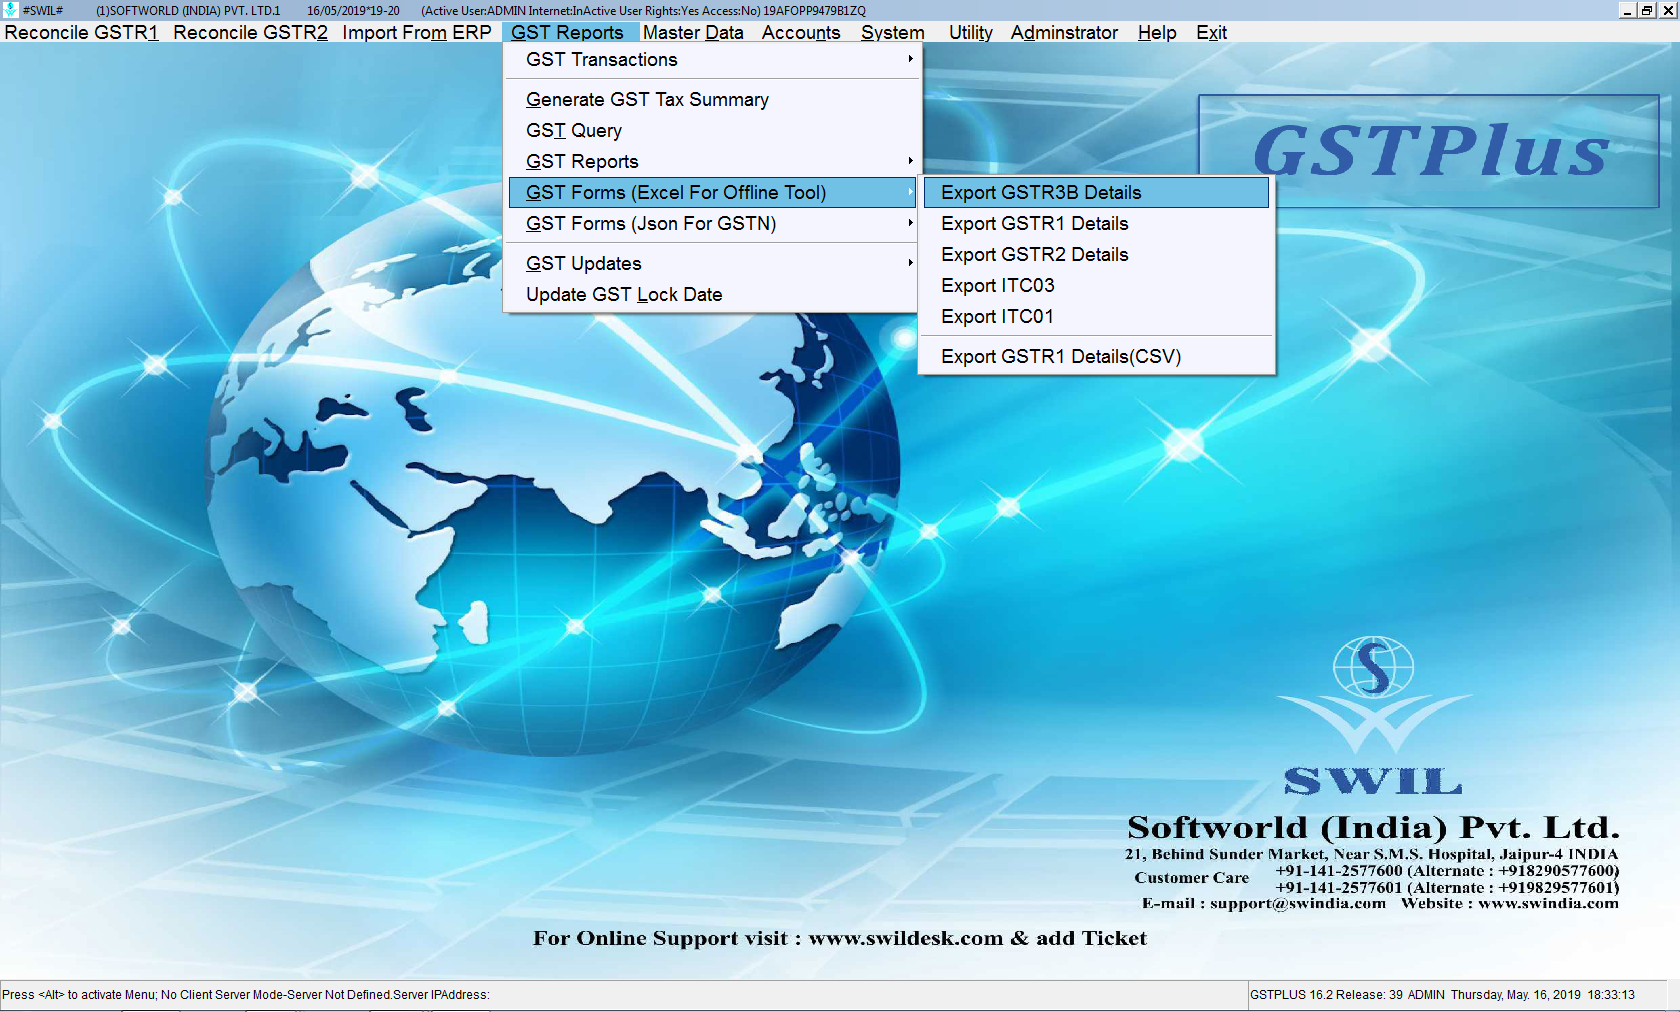
Task: Select GST Forms (Excel For Offline Tool)
Action: click(x=712, y=193)
